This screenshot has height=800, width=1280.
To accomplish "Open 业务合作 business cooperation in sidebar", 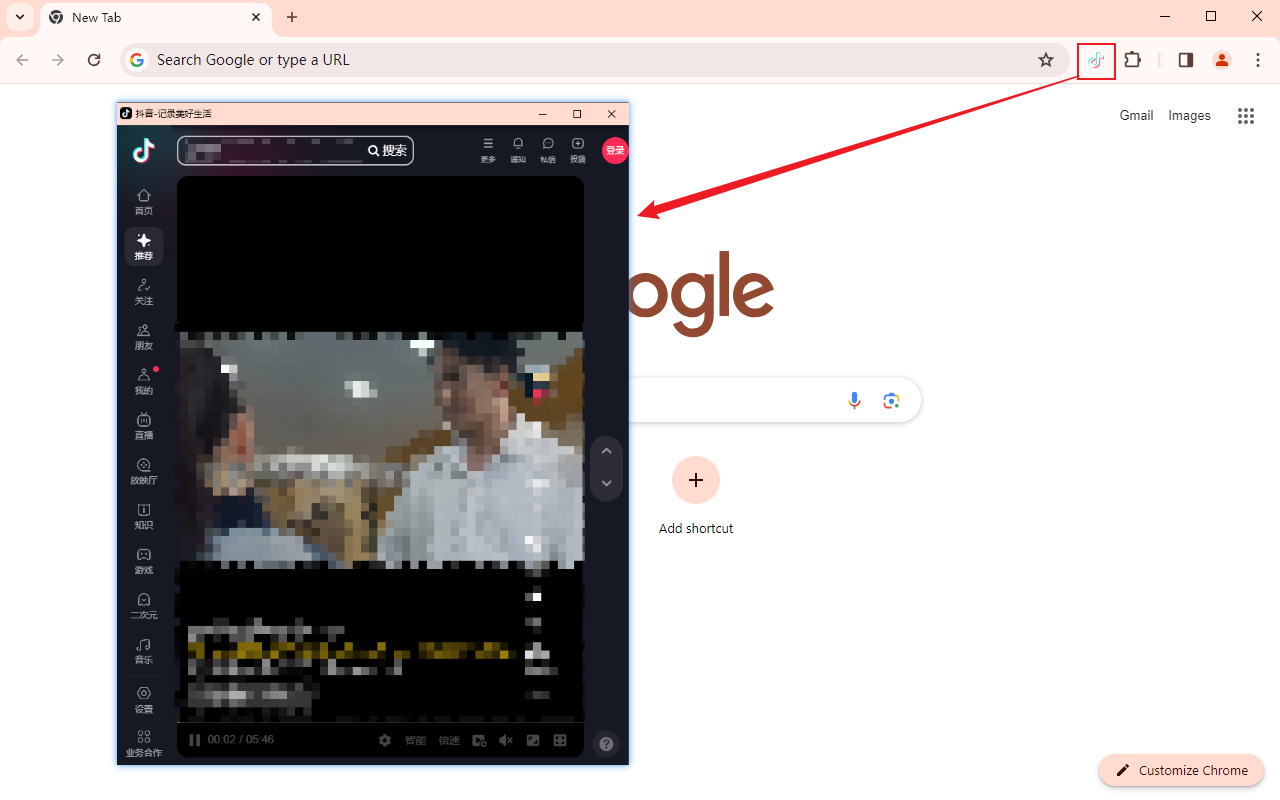I will (144, 743).
